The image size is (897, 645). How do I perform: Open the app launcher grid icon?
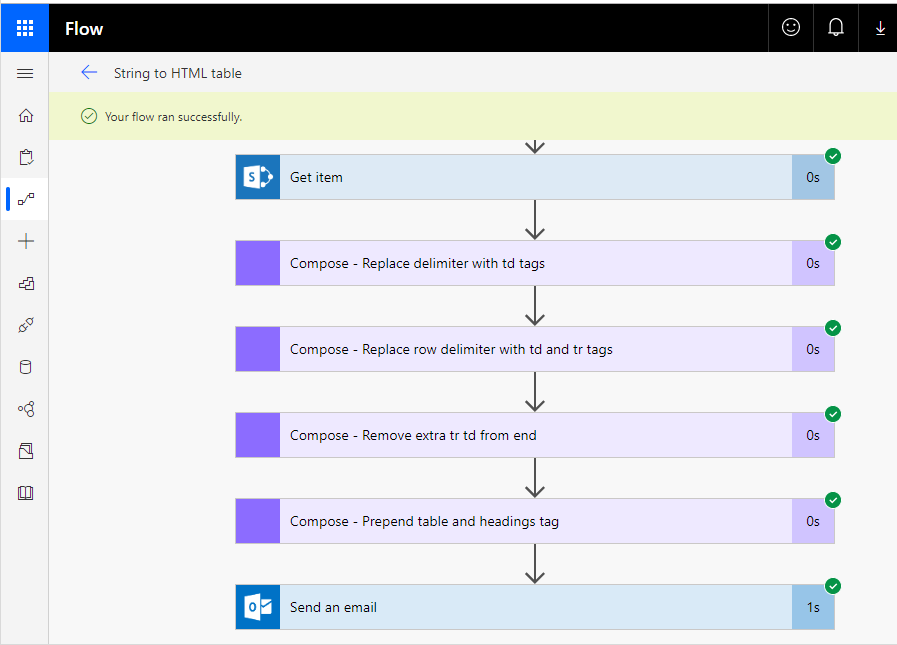[24, 27]
